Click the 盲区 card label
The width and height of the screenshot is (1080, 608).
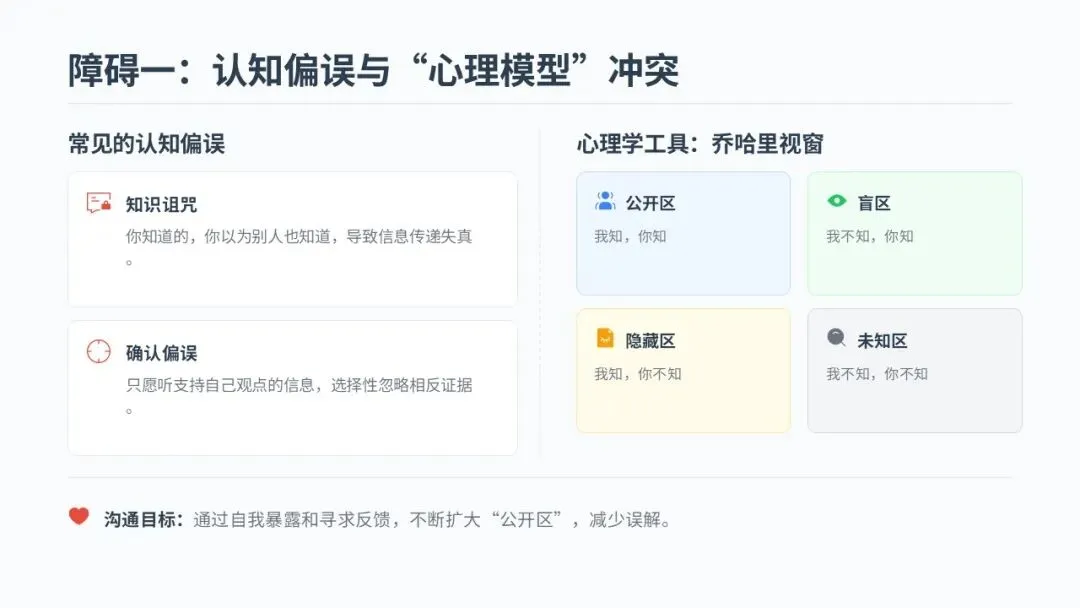coord(874,203)
